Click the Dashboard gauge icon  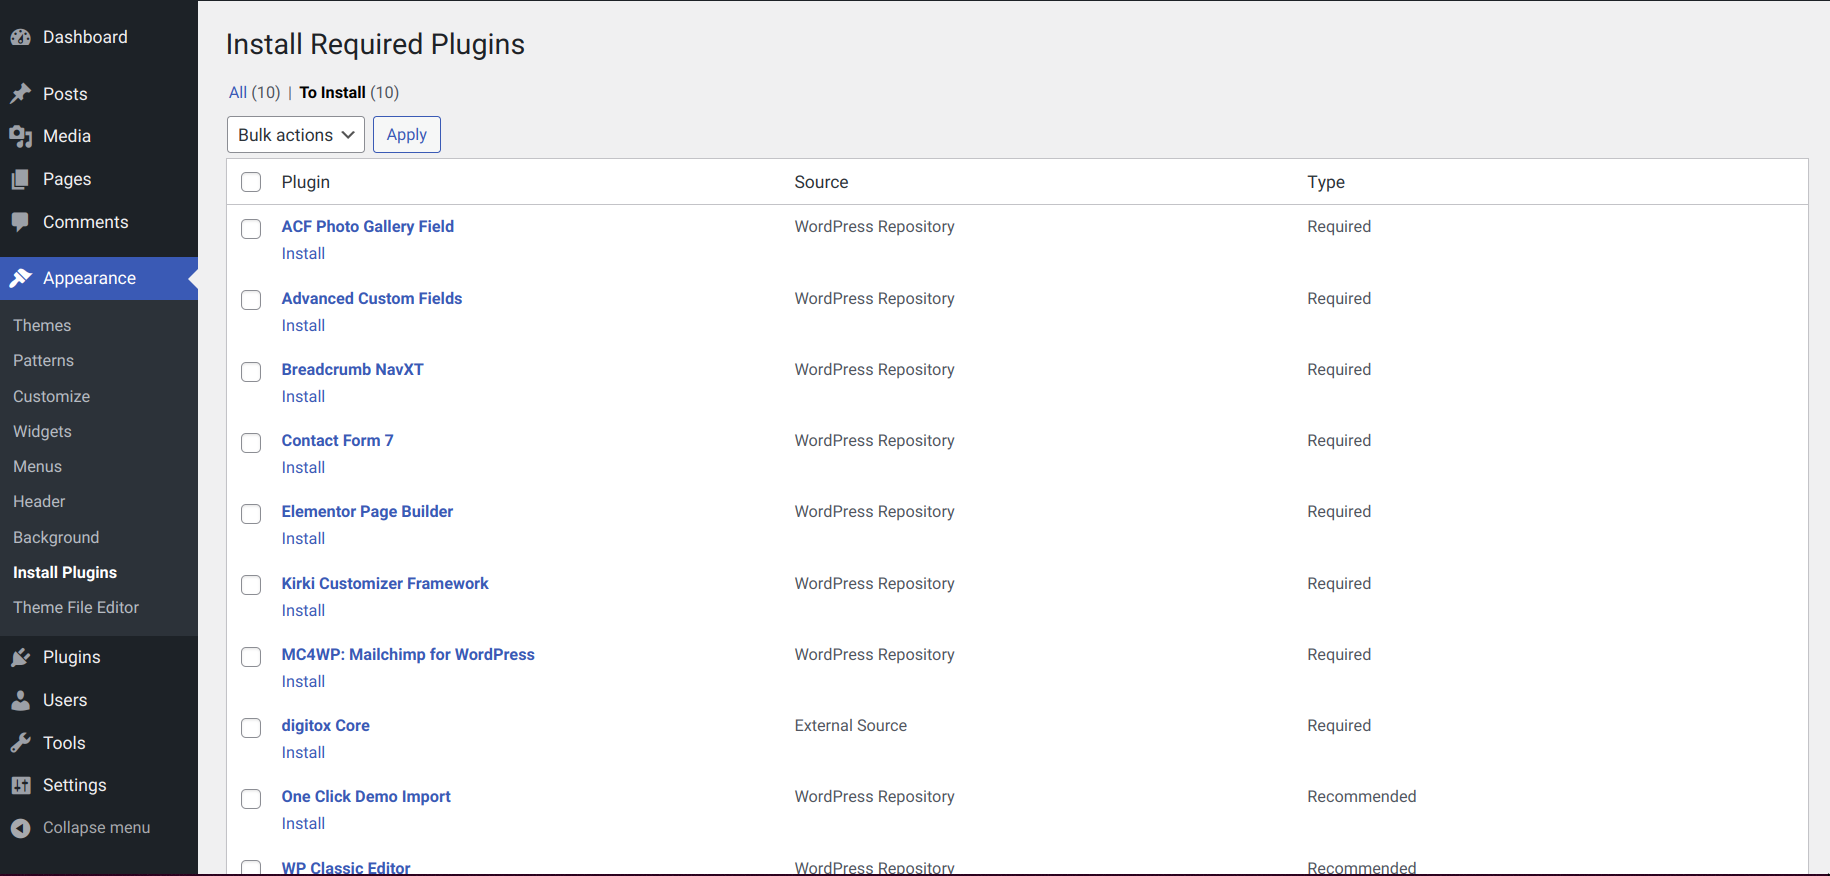[x=21, y=37]
